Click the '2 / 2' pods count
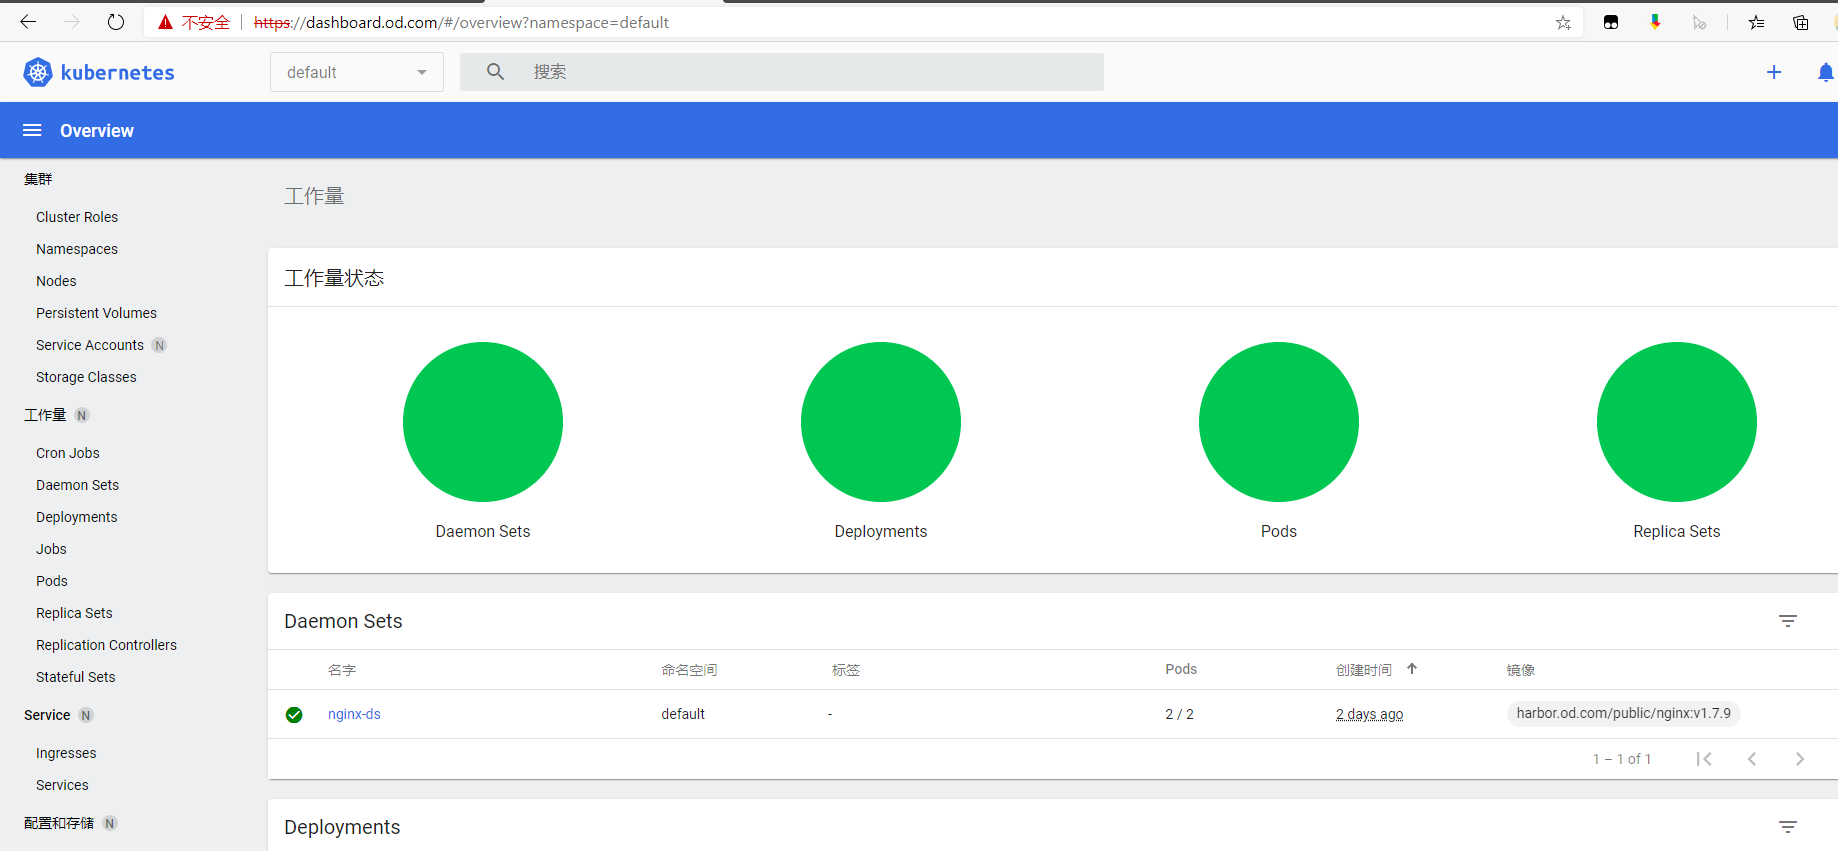Image resolution: width=1838 pixels, height=851 pixels. 1179,714
